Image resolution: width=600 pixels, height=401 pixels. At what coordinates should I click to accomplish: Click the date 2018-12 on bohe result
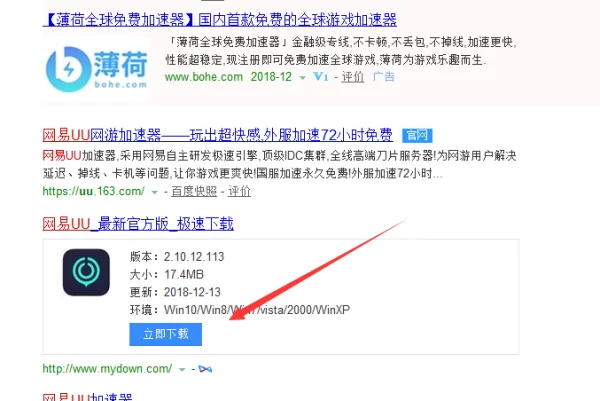click(271, 77)
